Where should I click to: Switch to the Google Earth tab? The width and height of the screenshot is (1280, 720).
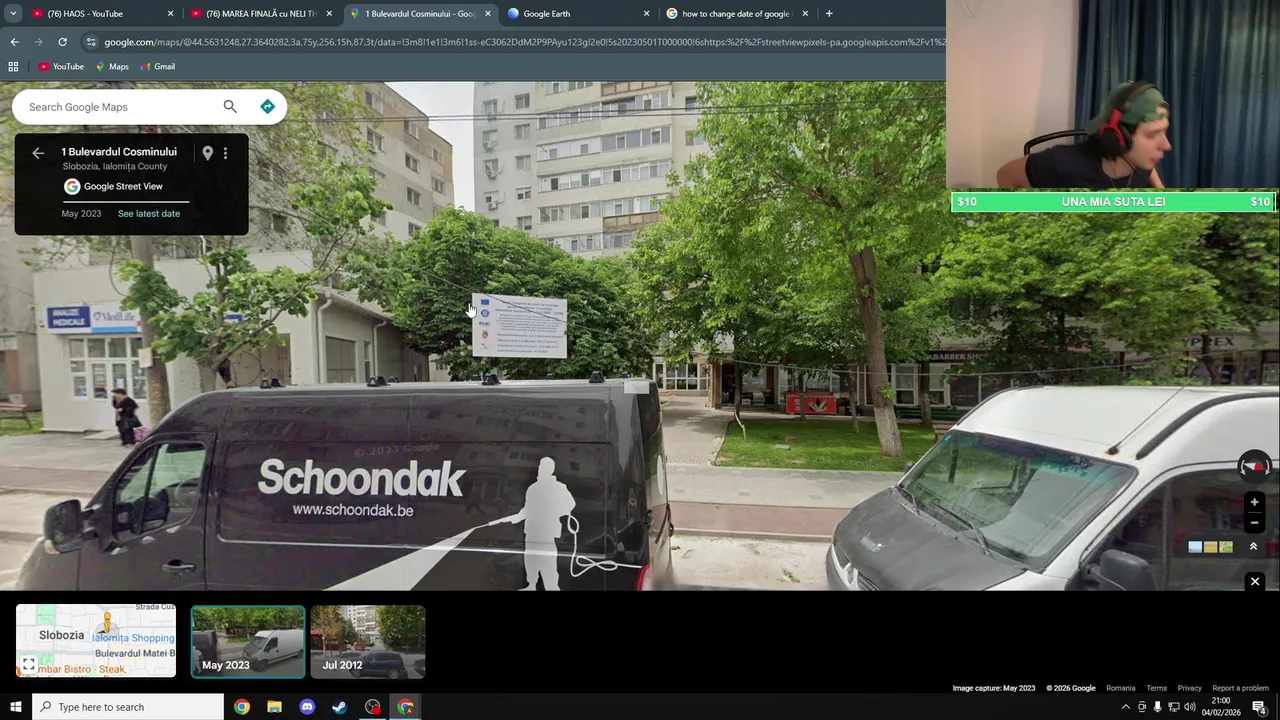[578, 14]
